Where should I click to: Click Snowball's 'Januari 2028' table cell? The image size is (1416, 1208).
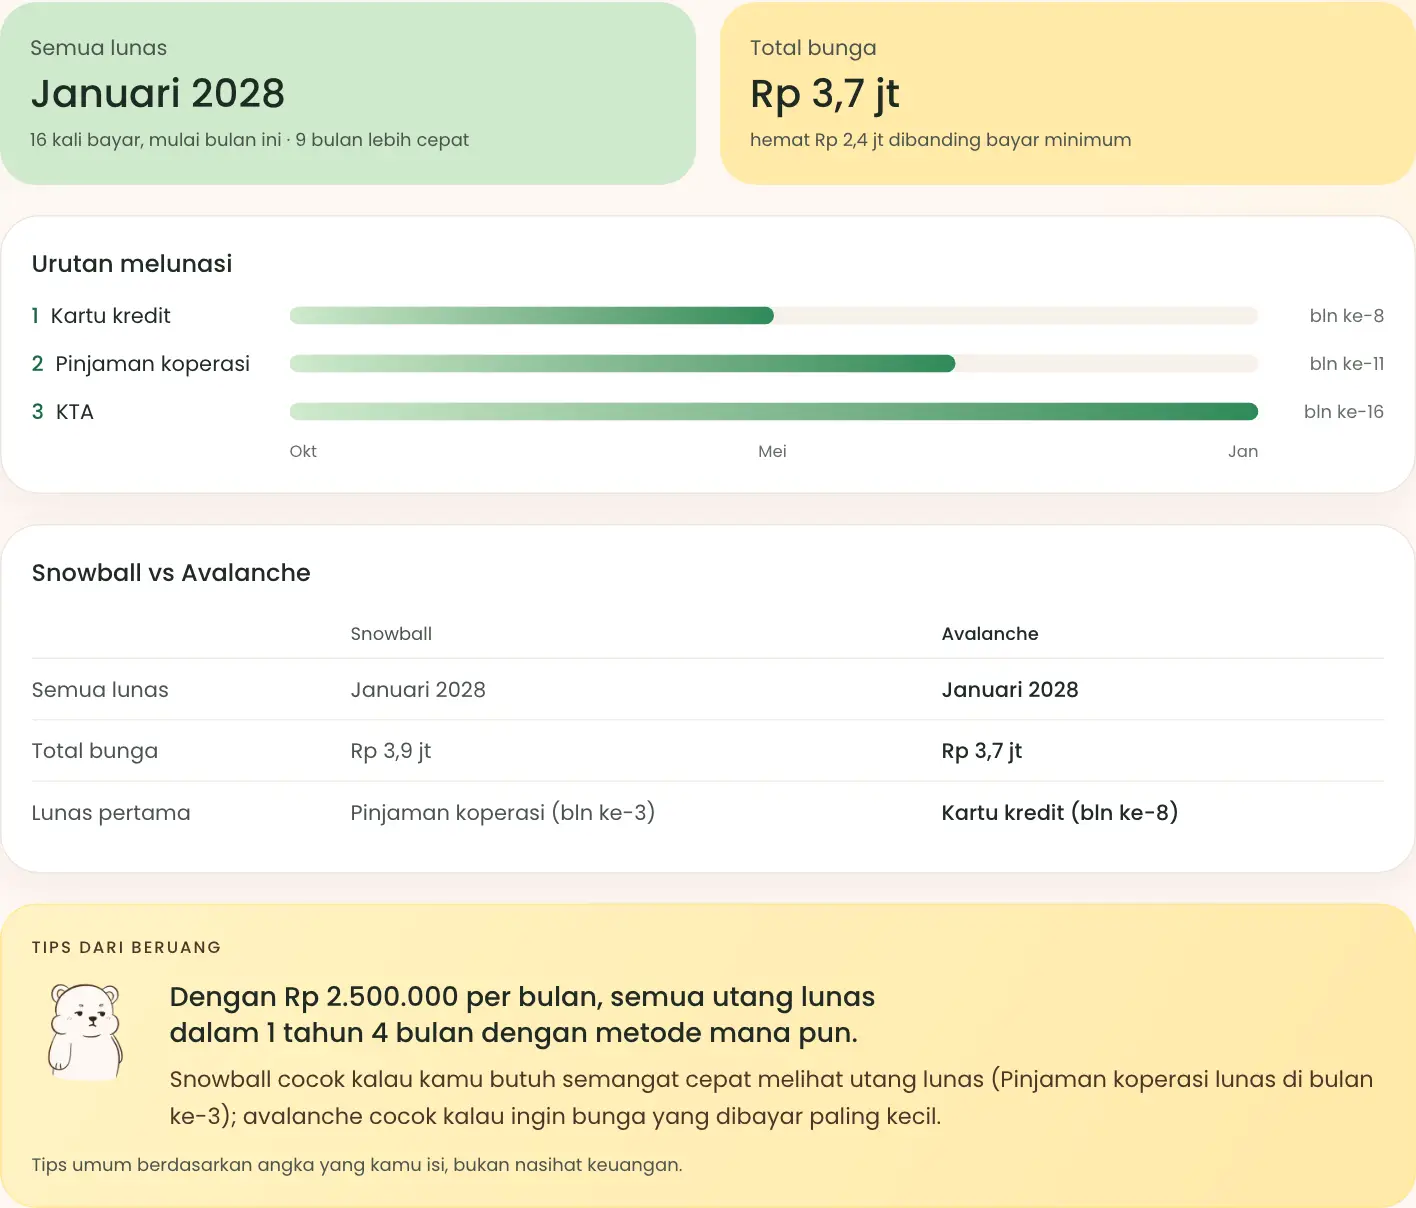coord(418,690)
